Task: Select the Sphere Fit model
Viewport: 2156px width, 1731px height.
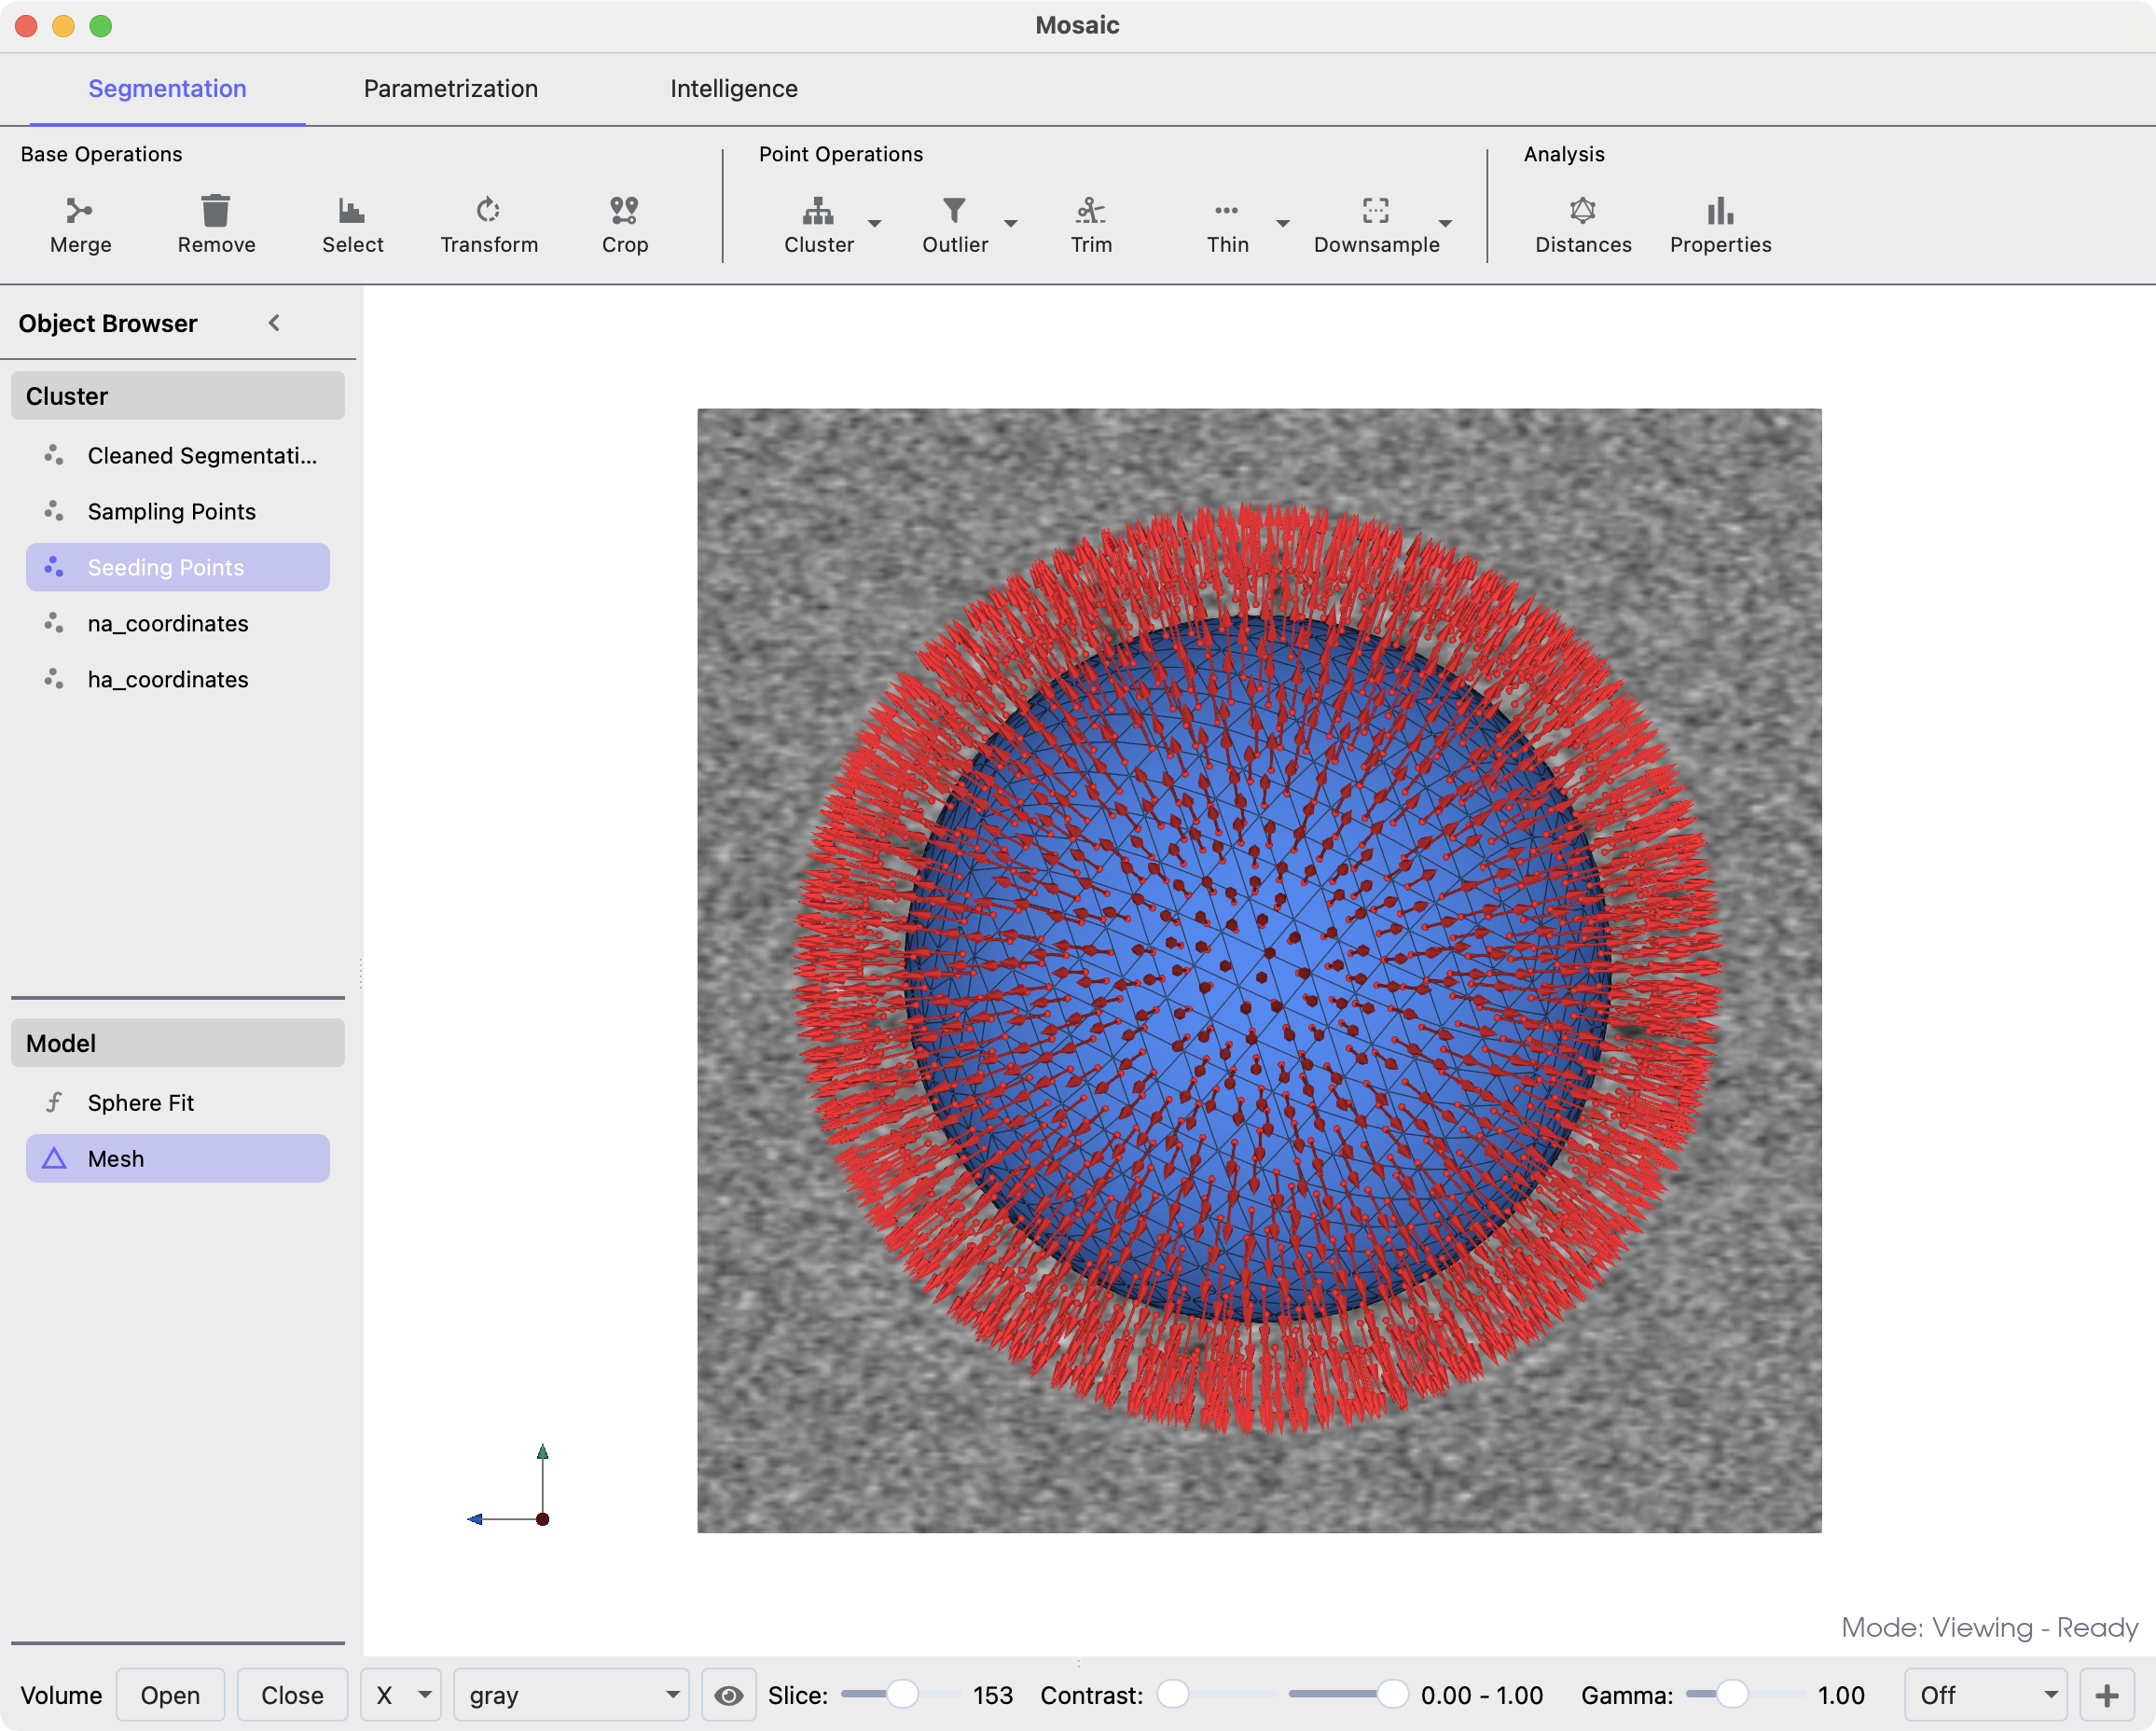Action: coord(178,1102)
